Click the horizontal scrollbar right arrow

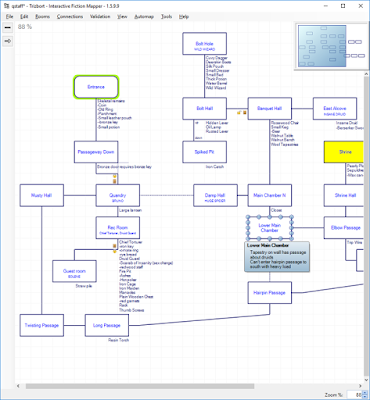359,386
